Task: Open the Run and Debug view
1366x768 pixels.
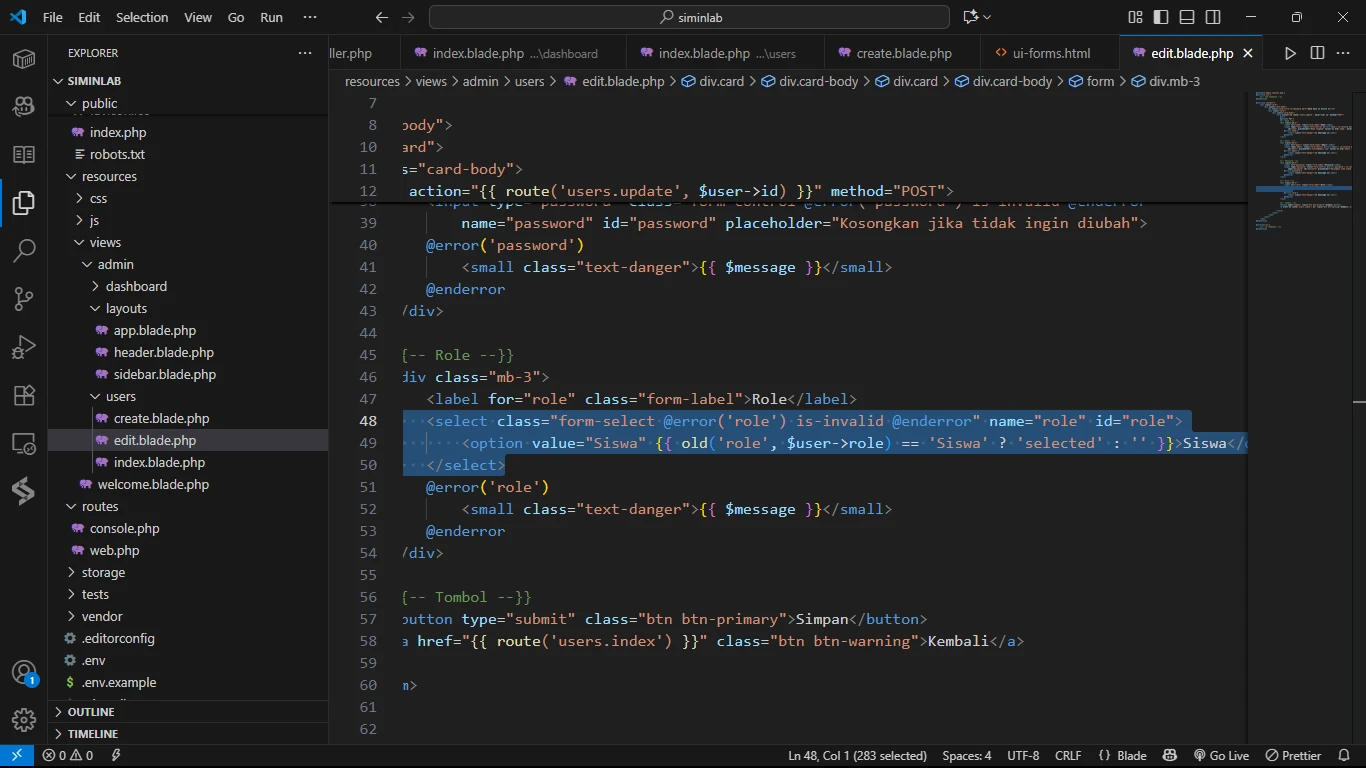Action: coord(24,347)
